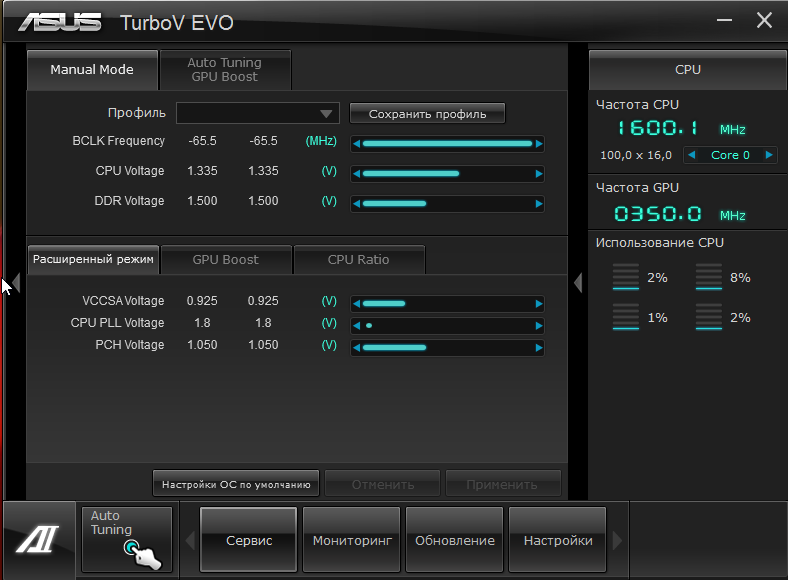
Task: Click the 100,0 x 16,0 multiplier text
Action: pyautogui.click(x=636, y=155)
